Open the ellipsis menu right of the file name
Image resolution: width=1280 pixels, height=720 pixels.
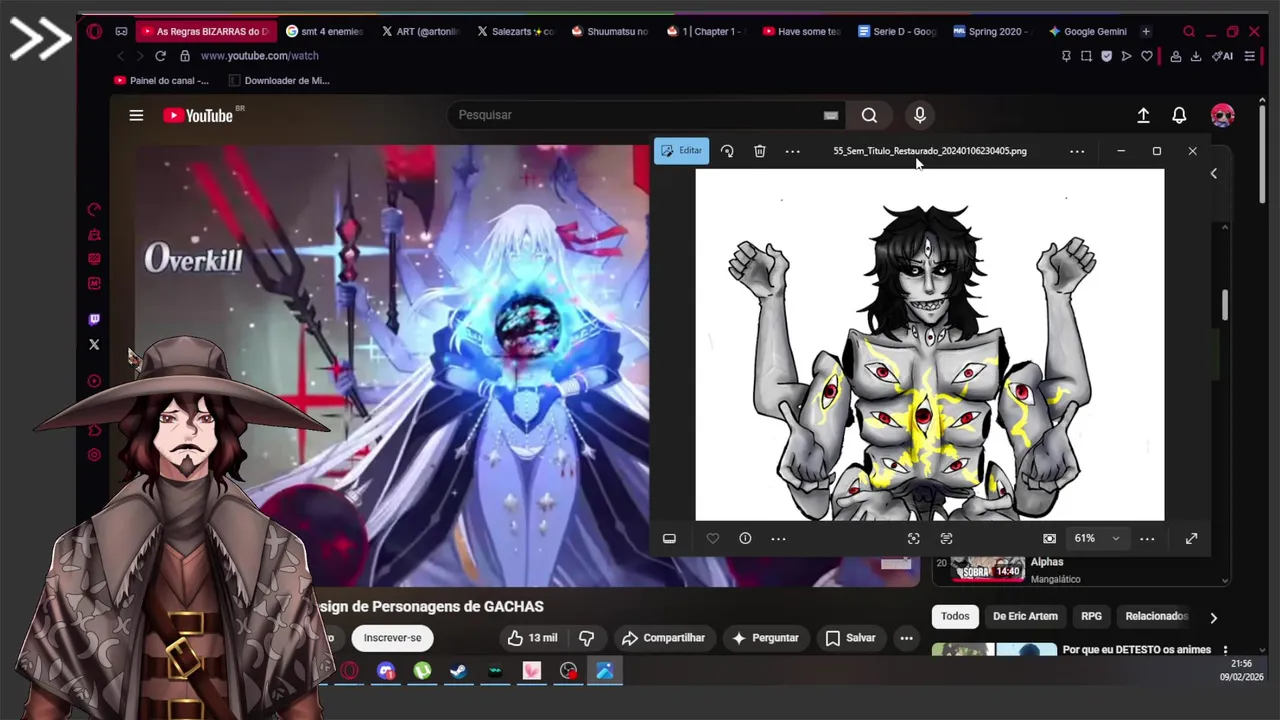tap(1077, 151)
